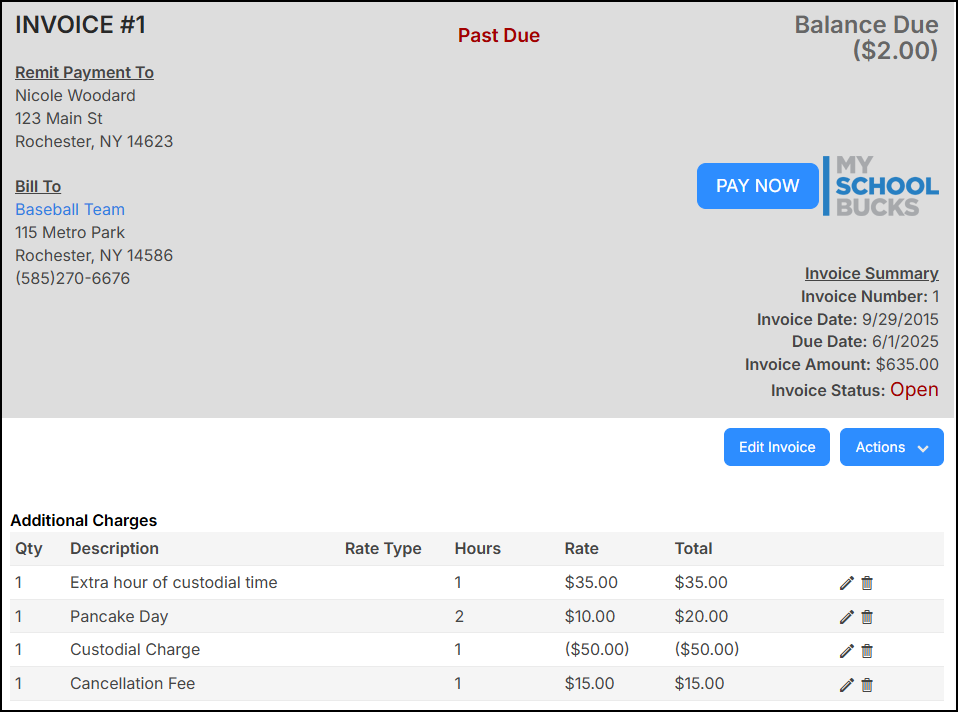Image resolution: width=958 pixels, height=712 pixels.
Task: Click the PAY NOW button
Action: [758, 186]
